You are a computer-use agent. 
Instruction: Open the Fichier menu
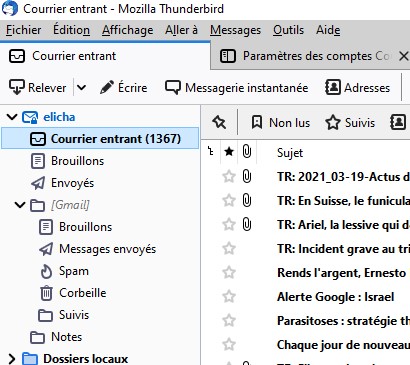23,30
